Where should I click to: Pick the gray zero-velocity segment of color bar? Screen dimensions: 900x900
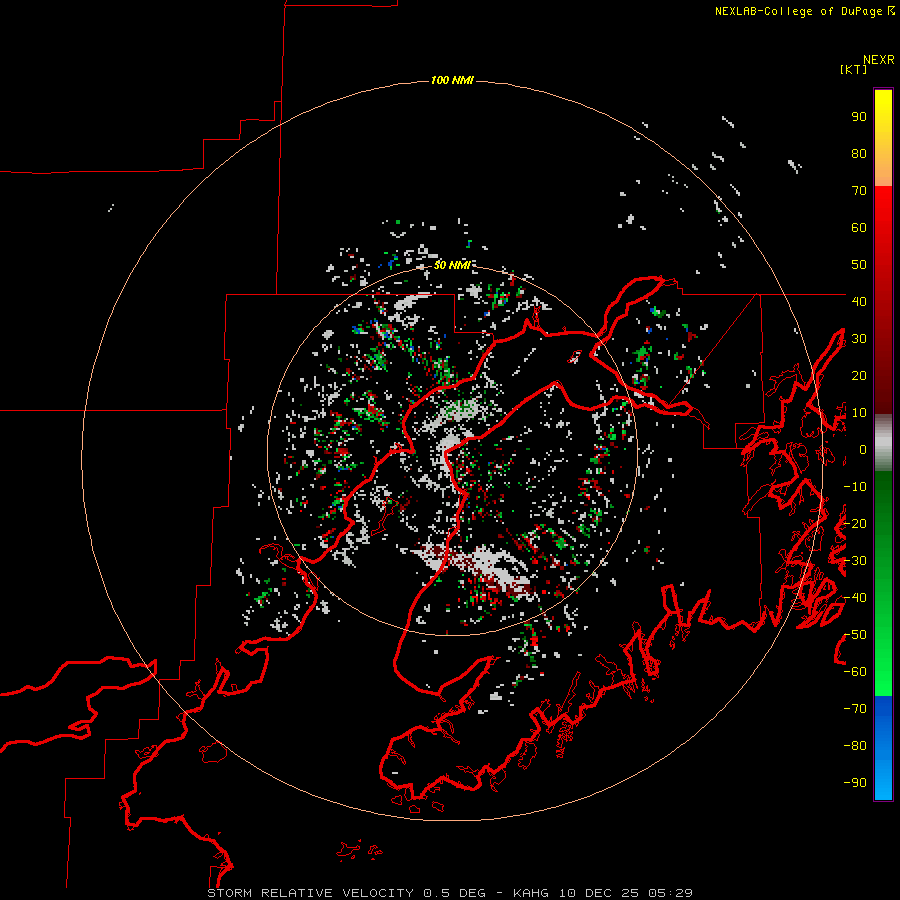[883, 443]
